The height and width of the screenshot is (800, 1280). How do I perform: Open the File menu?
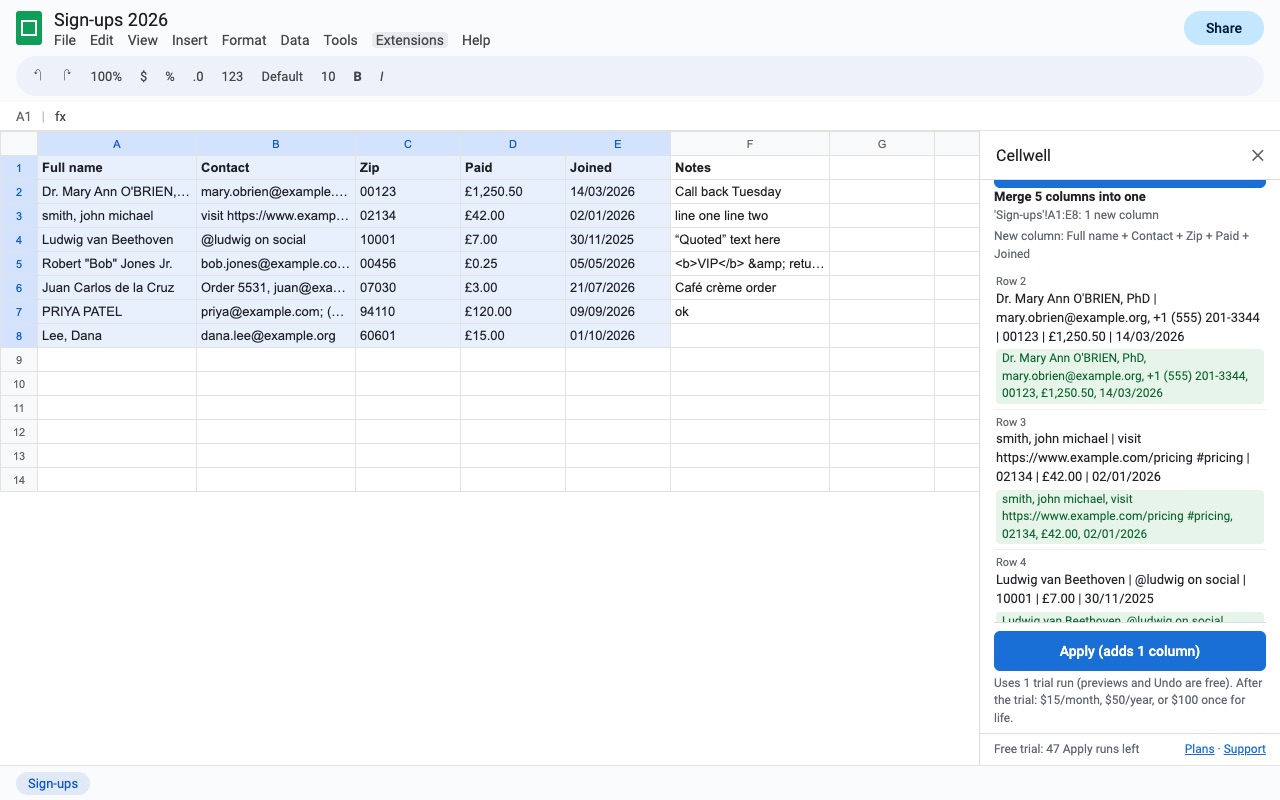pos(65,40)
